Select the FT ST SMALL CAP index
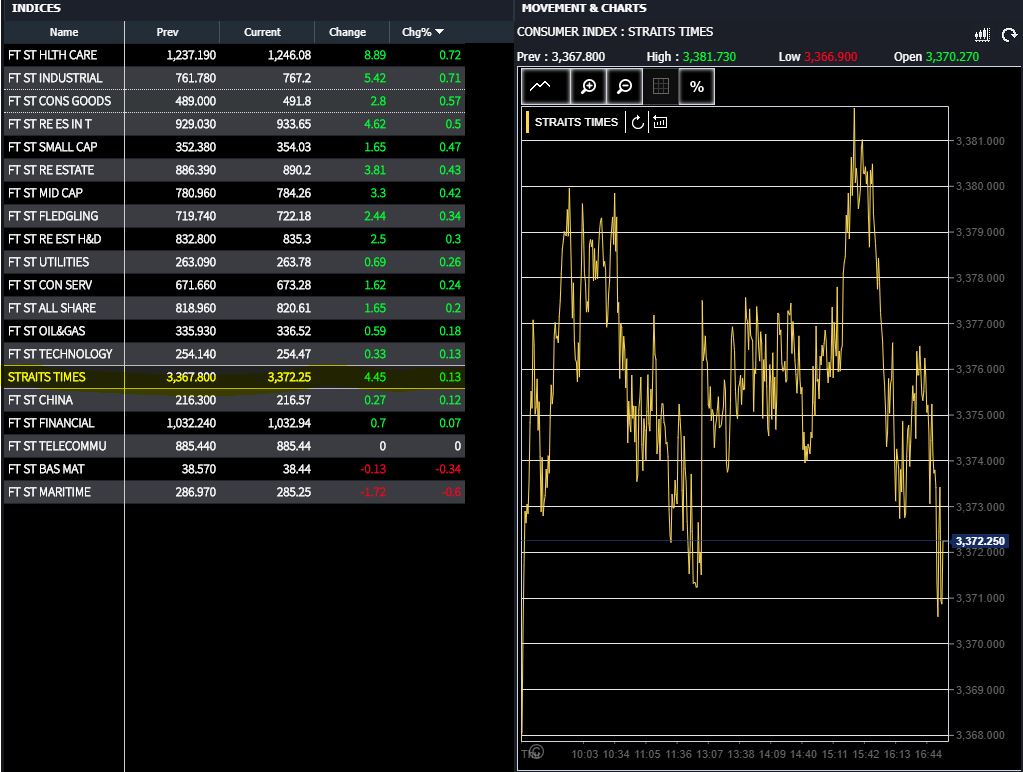This screenshot has width=1023, height=772. [234, 147]
